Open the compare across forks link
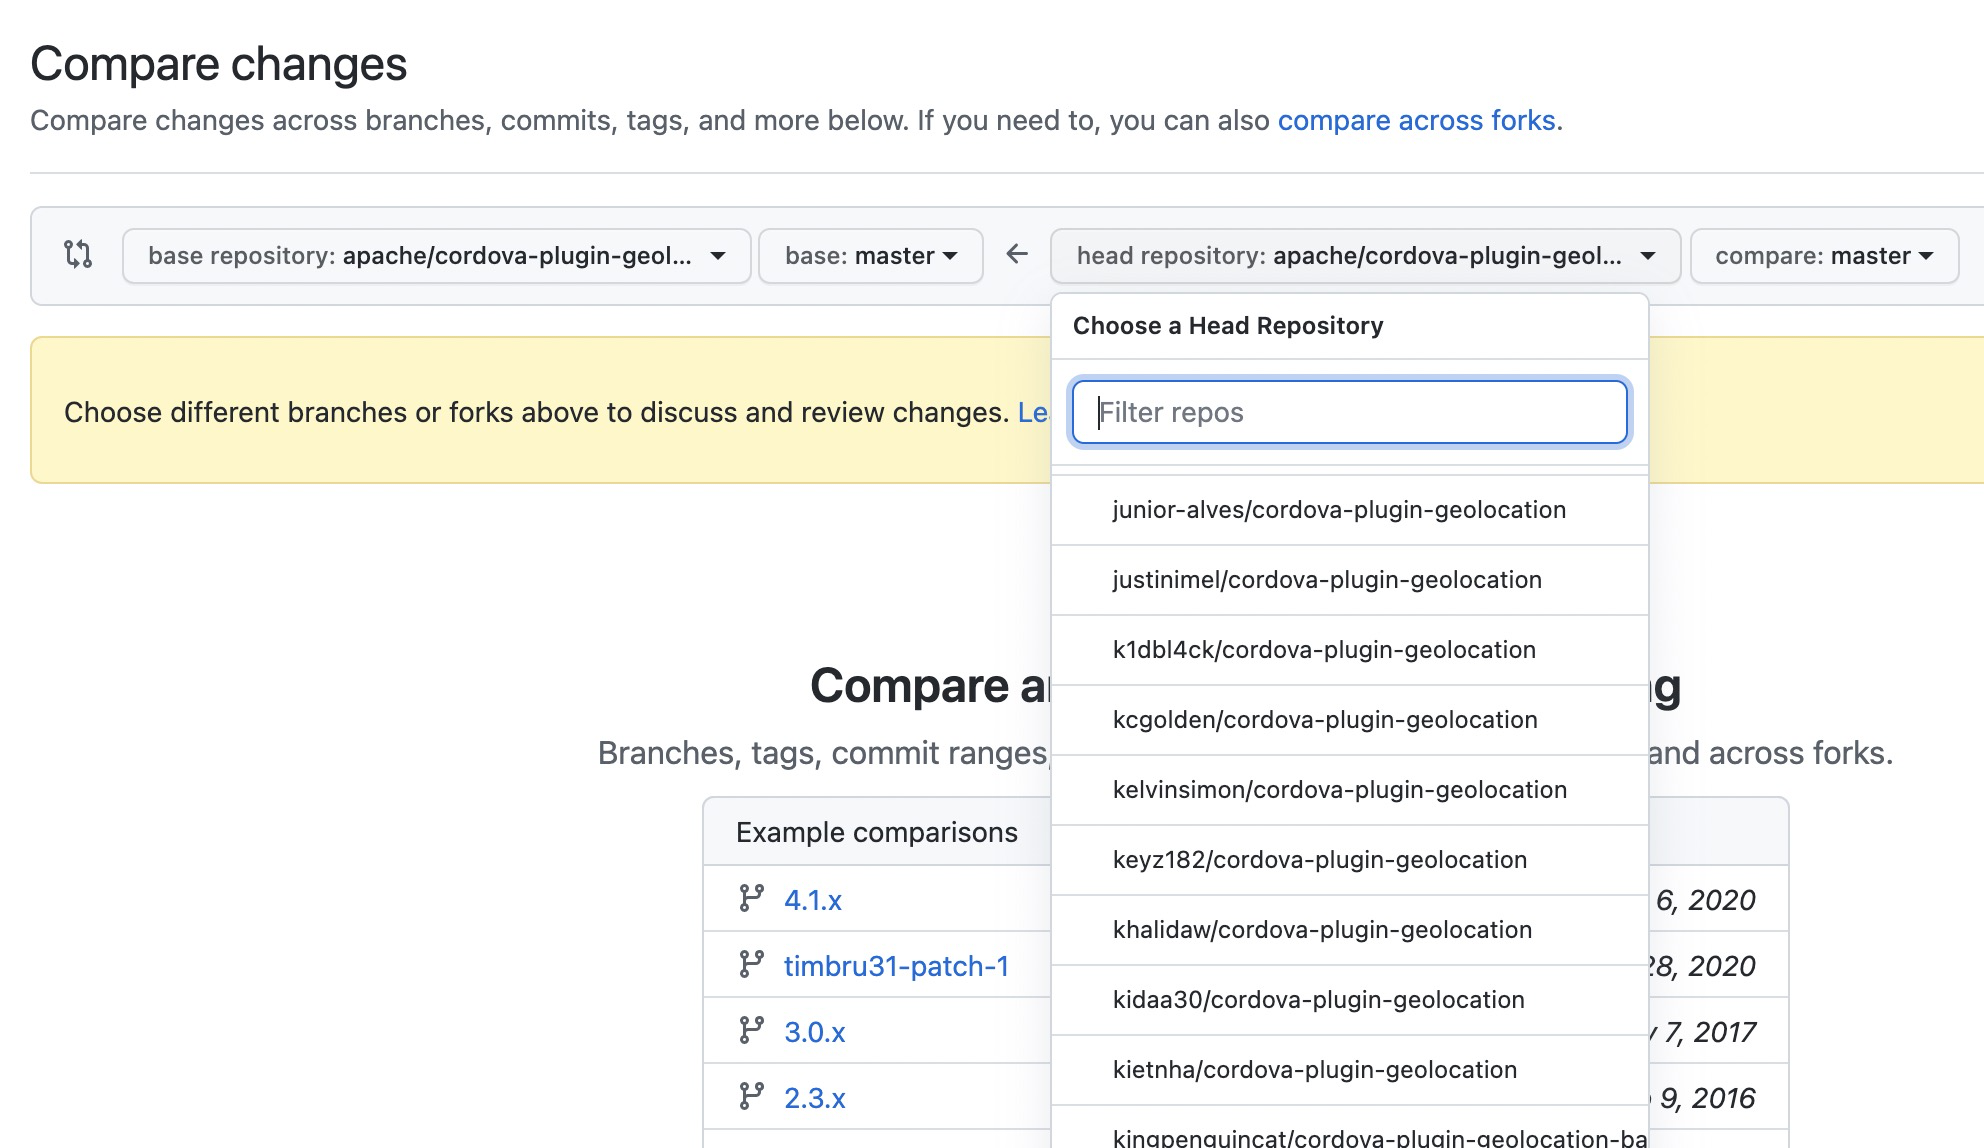The height and width of the screenshot is (1148, 1984). coord(1416,120)
